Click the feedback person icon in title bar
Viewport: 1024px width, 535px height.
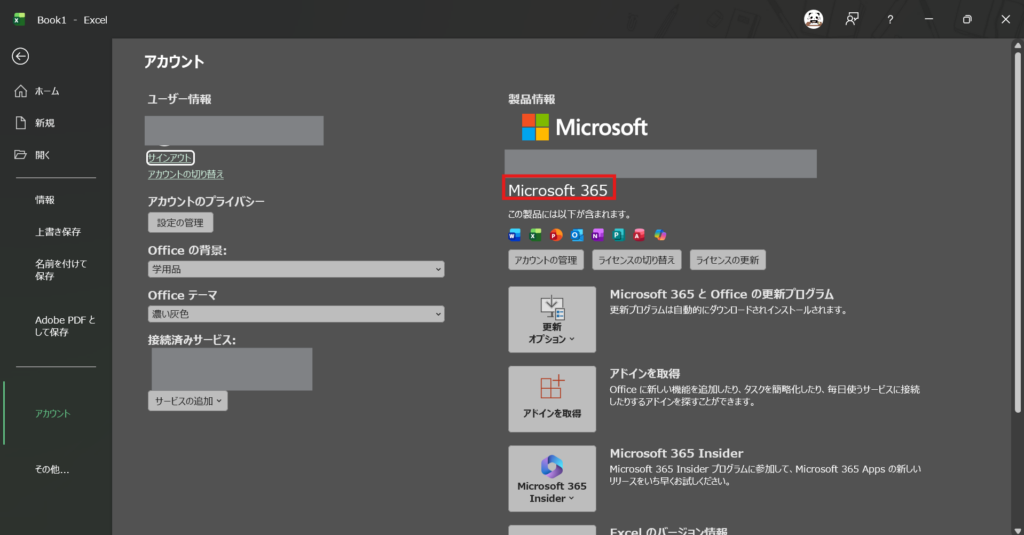[852, 19]
